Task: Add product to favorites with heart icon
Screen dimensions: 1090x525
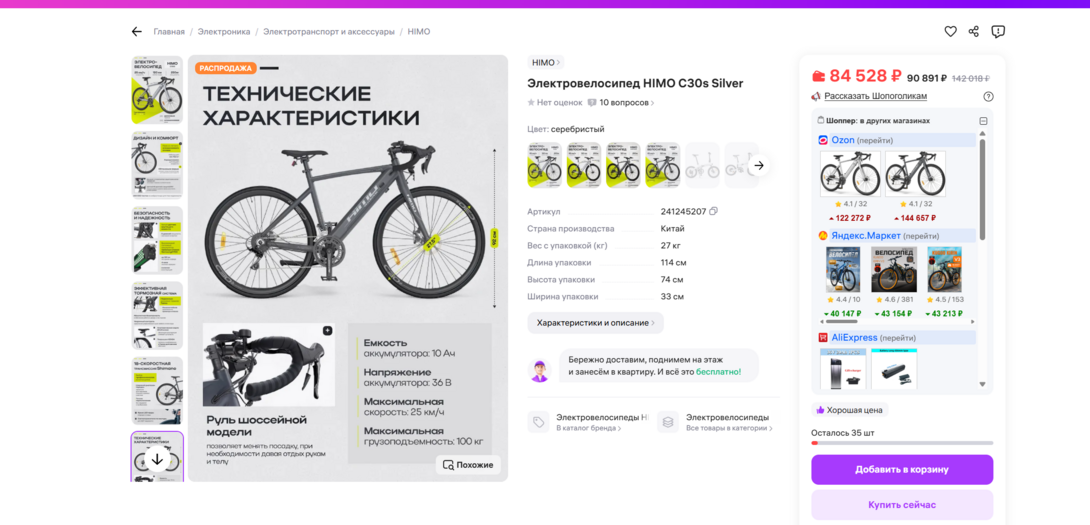Action: (x=950, y=31)
